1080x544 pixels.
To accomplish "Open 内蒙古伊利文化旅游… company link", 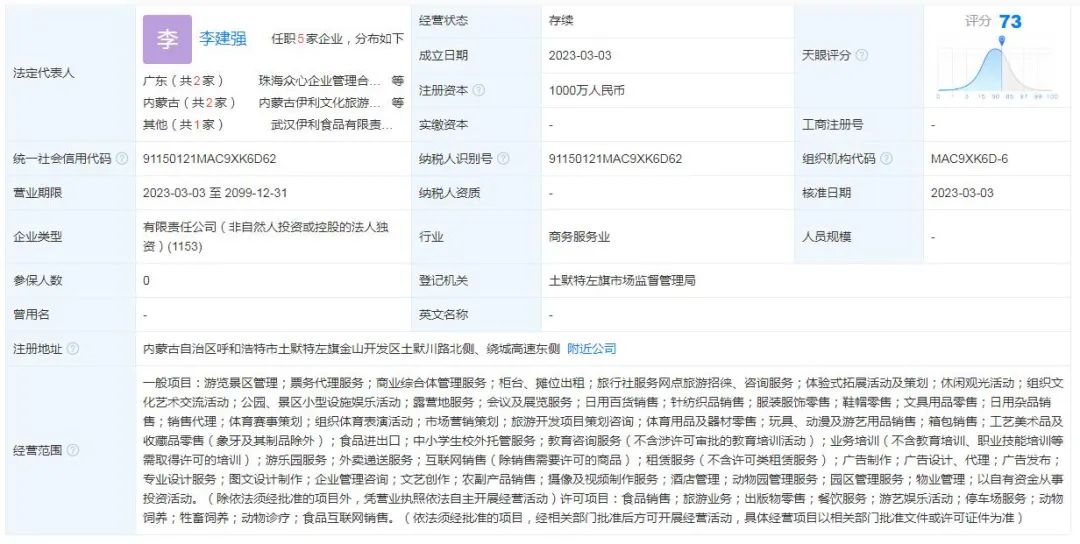I will click(x=320, y=103).
